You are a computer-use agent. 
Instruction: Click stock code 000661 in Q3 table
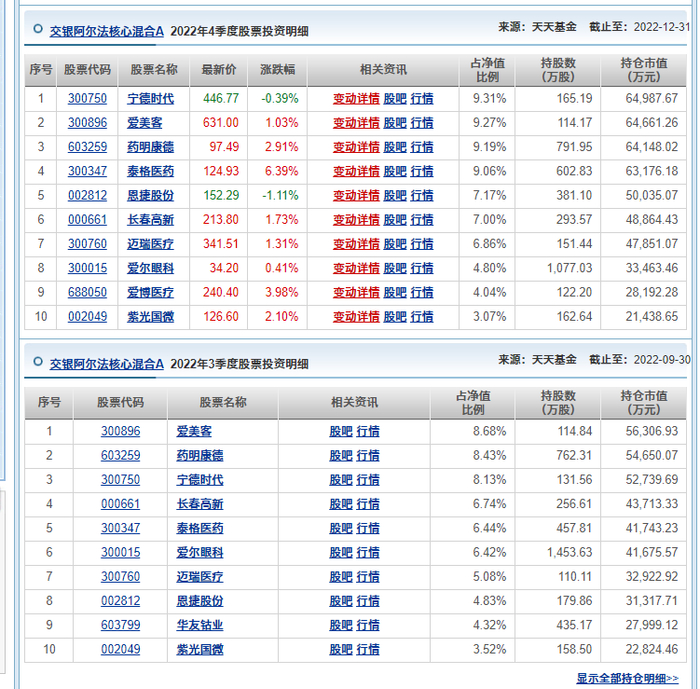pos(120,504)
